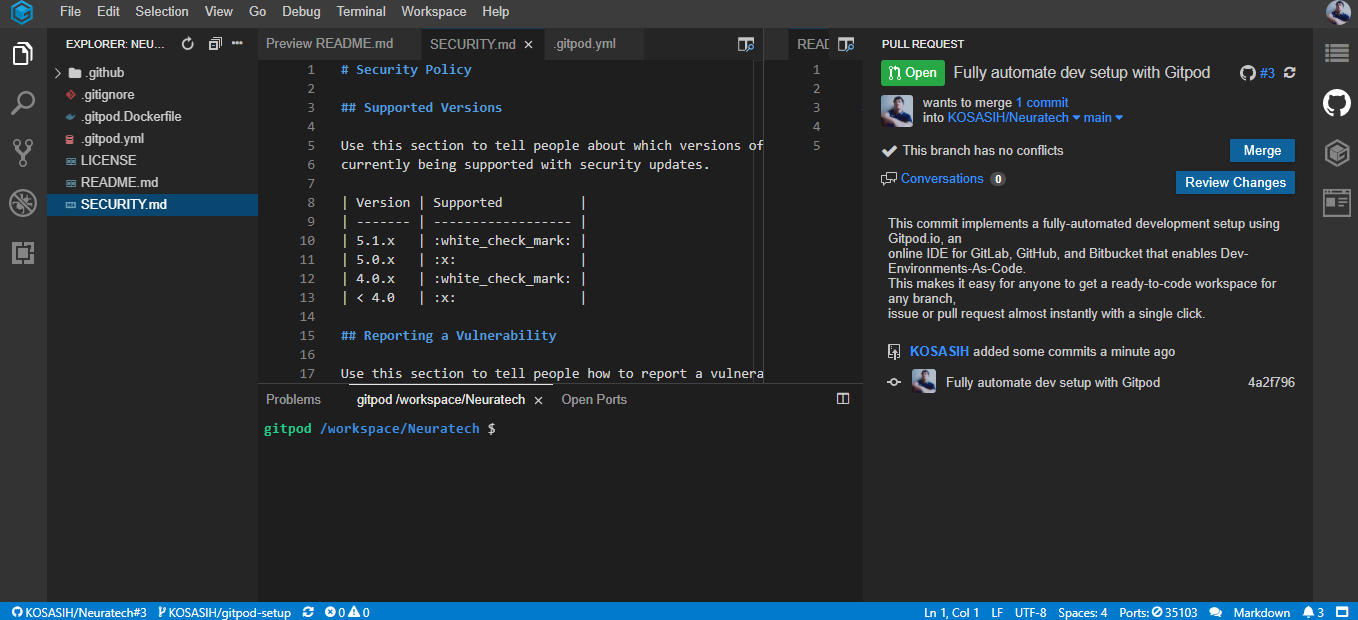This screenshot has height=620, width=1358.
Task: Click the feedback chat icon in the status bar
Action: 1215,612
